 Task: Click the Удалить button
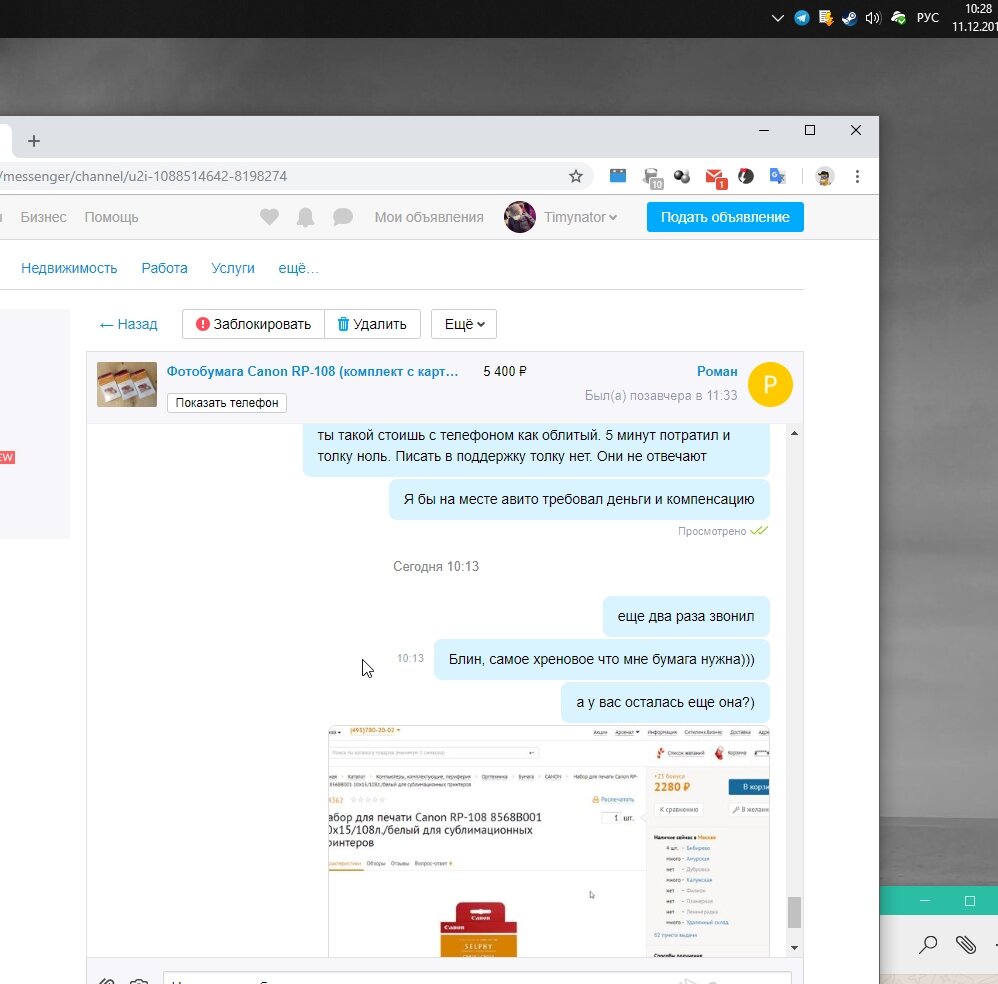click(372, 324)
